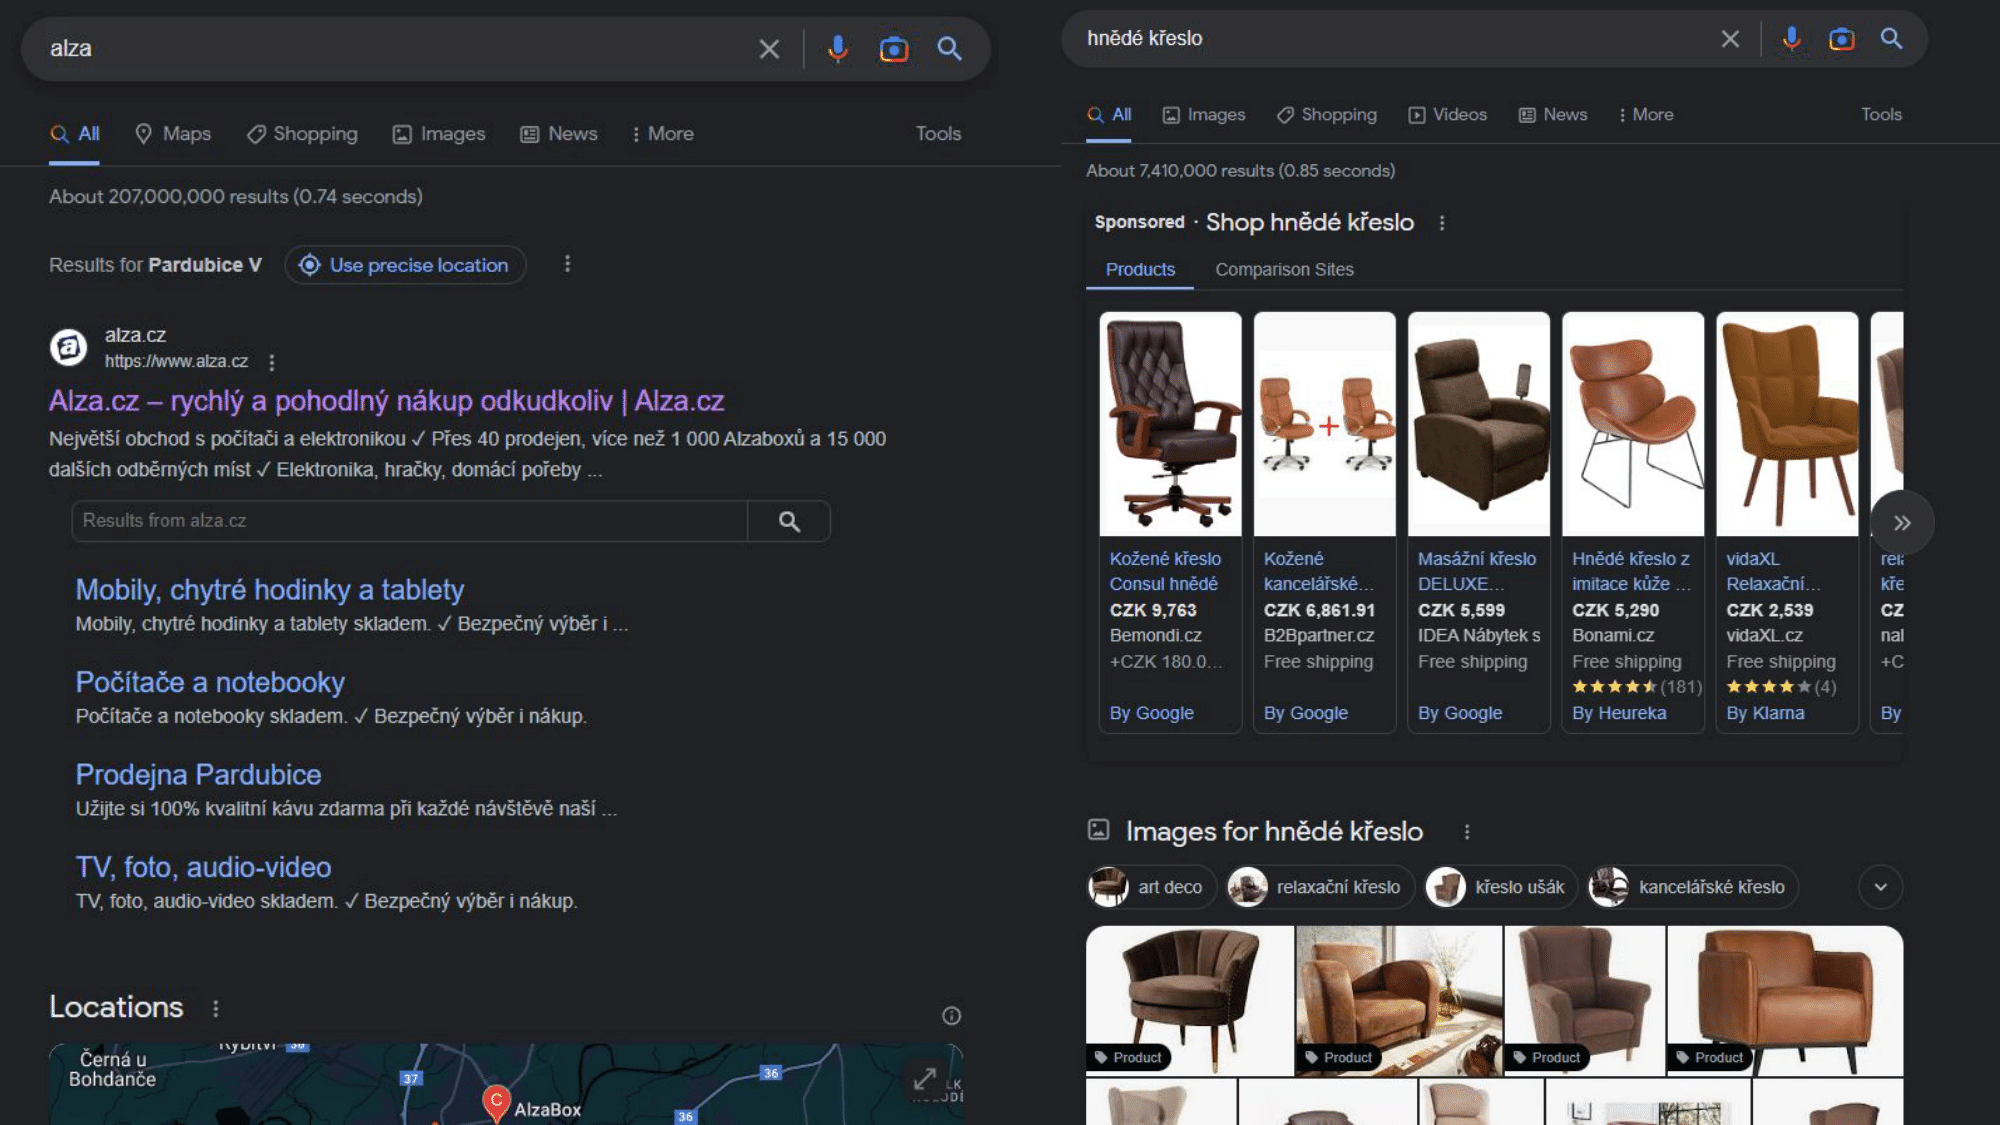Select the Products tab in sponsored panel
2000x1125 pixels.
[x=1140, y=270]
